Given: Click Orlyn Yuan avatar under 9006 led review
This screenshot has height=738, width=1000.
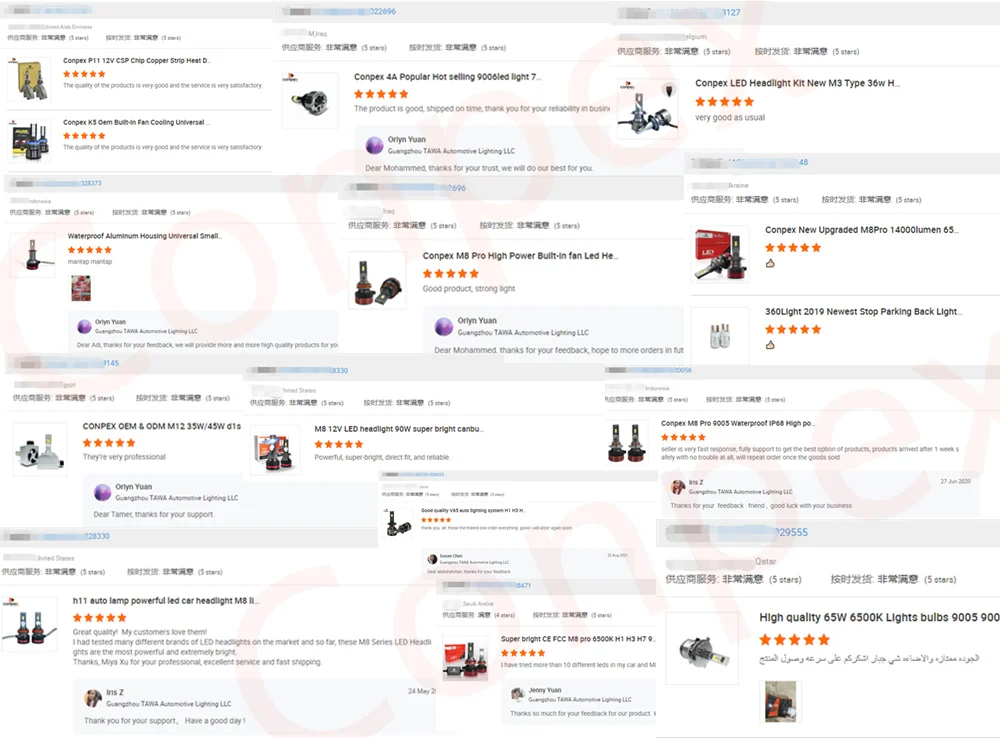Looking at the screenshot, I should [x=374, y=145].
